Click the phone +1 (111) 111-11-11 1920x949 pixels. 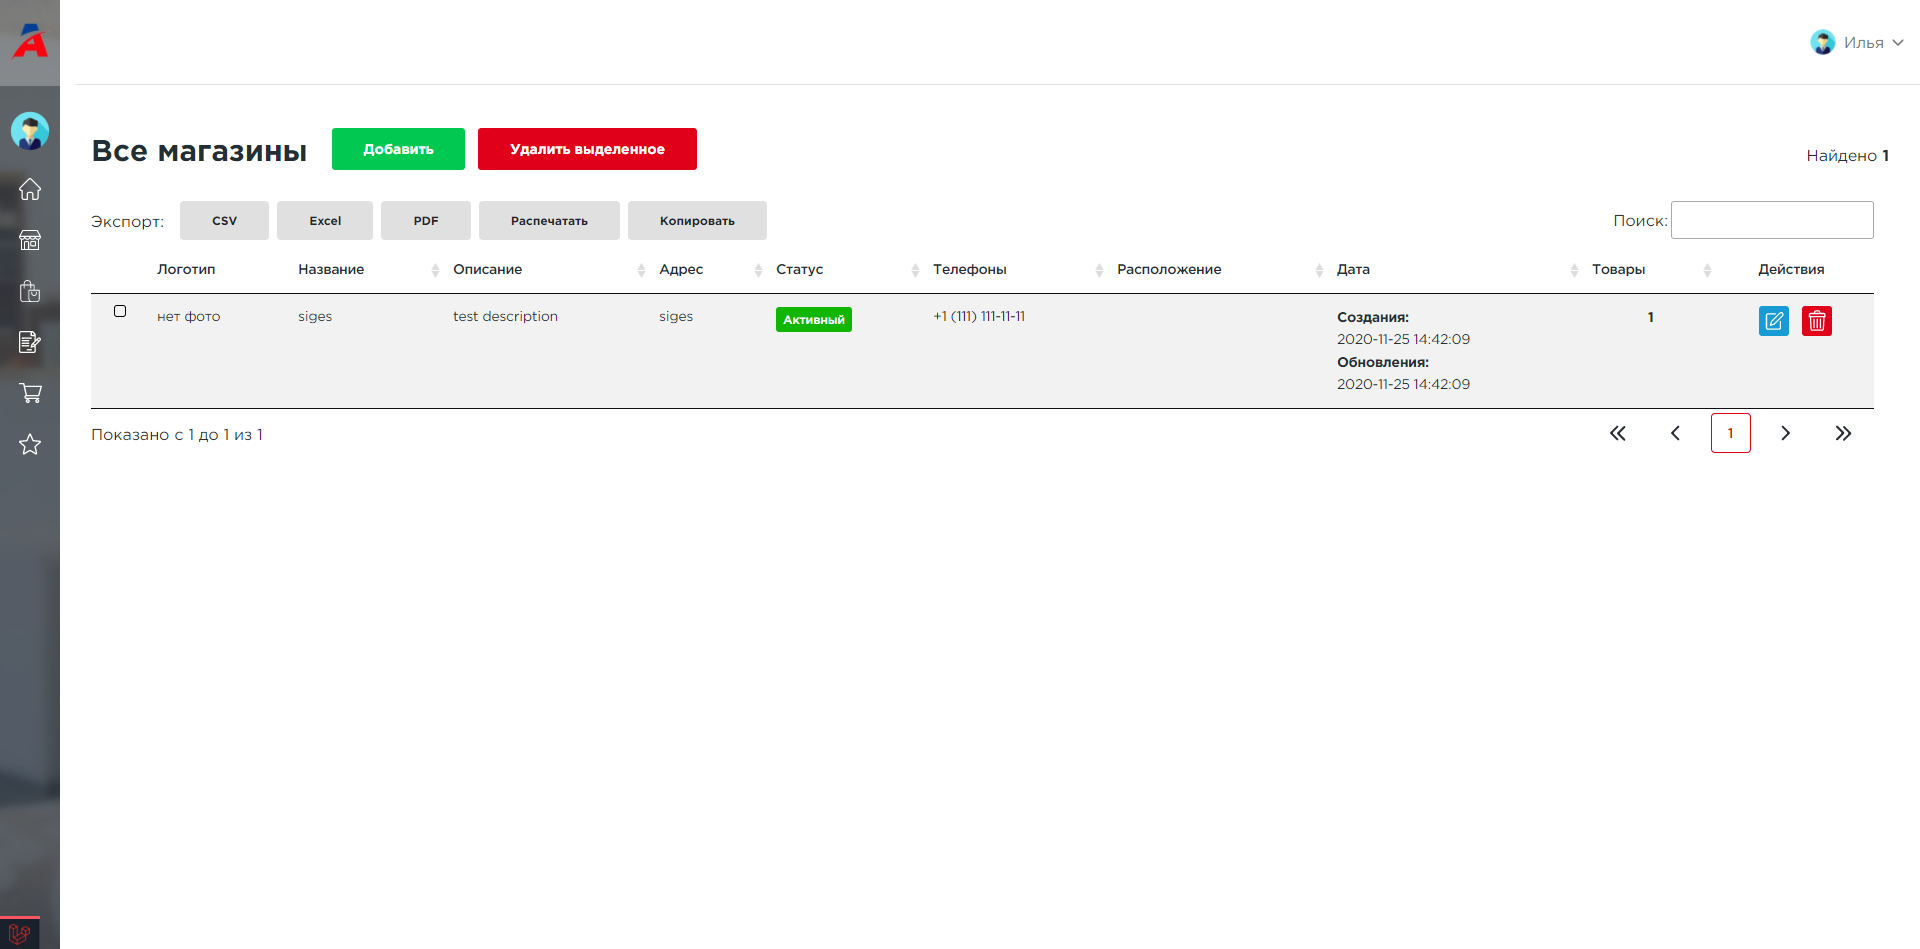coord(979,316)
